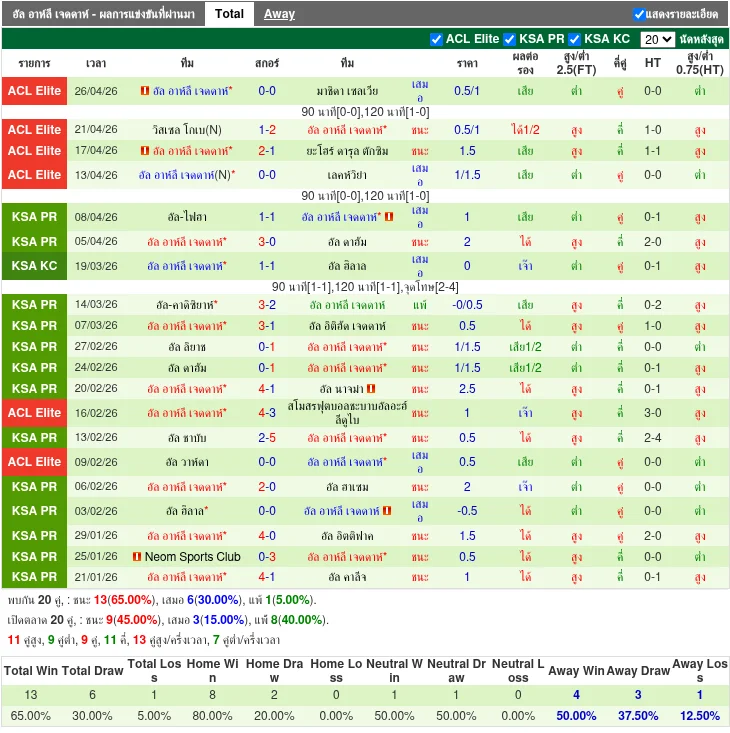This screenshot has width=730, height=733.
Task: Click red card icon in 03/02/26 match row
Action: pos(386,511)
